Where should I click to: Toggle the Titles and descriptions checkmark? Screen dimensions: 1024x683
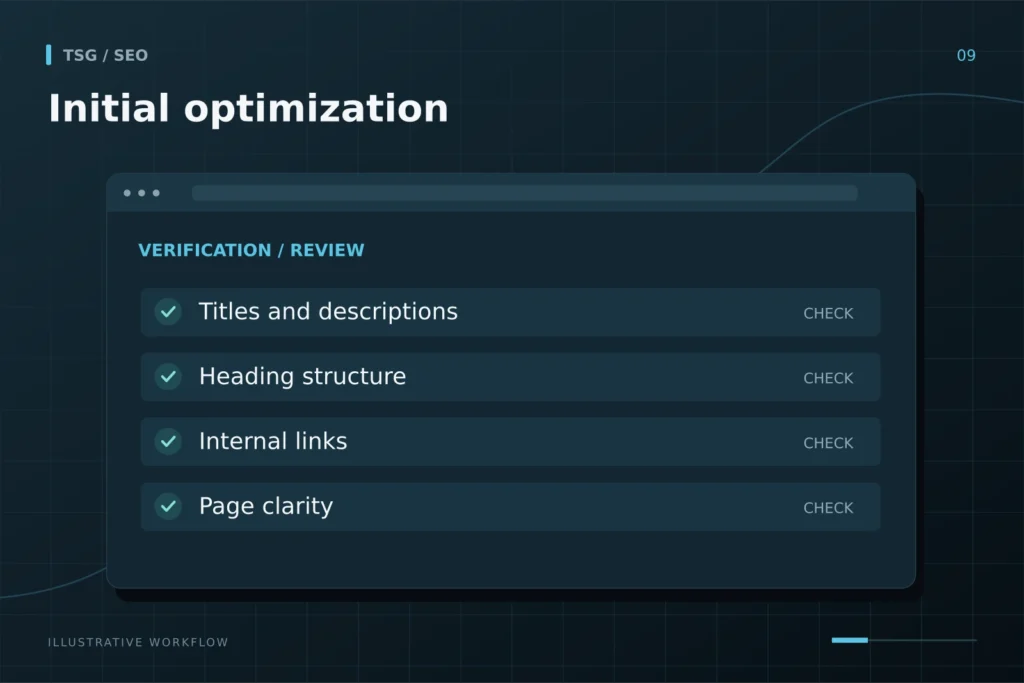point(168,312)
